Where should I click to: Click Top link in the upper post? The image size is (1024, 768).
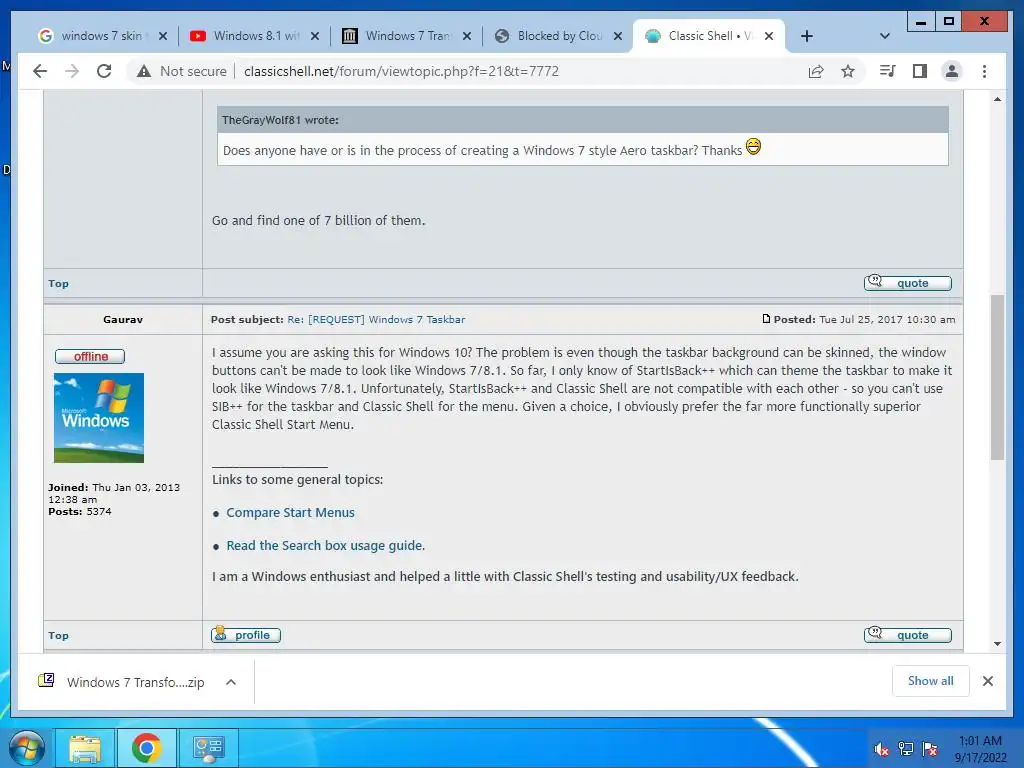(58, 283)
